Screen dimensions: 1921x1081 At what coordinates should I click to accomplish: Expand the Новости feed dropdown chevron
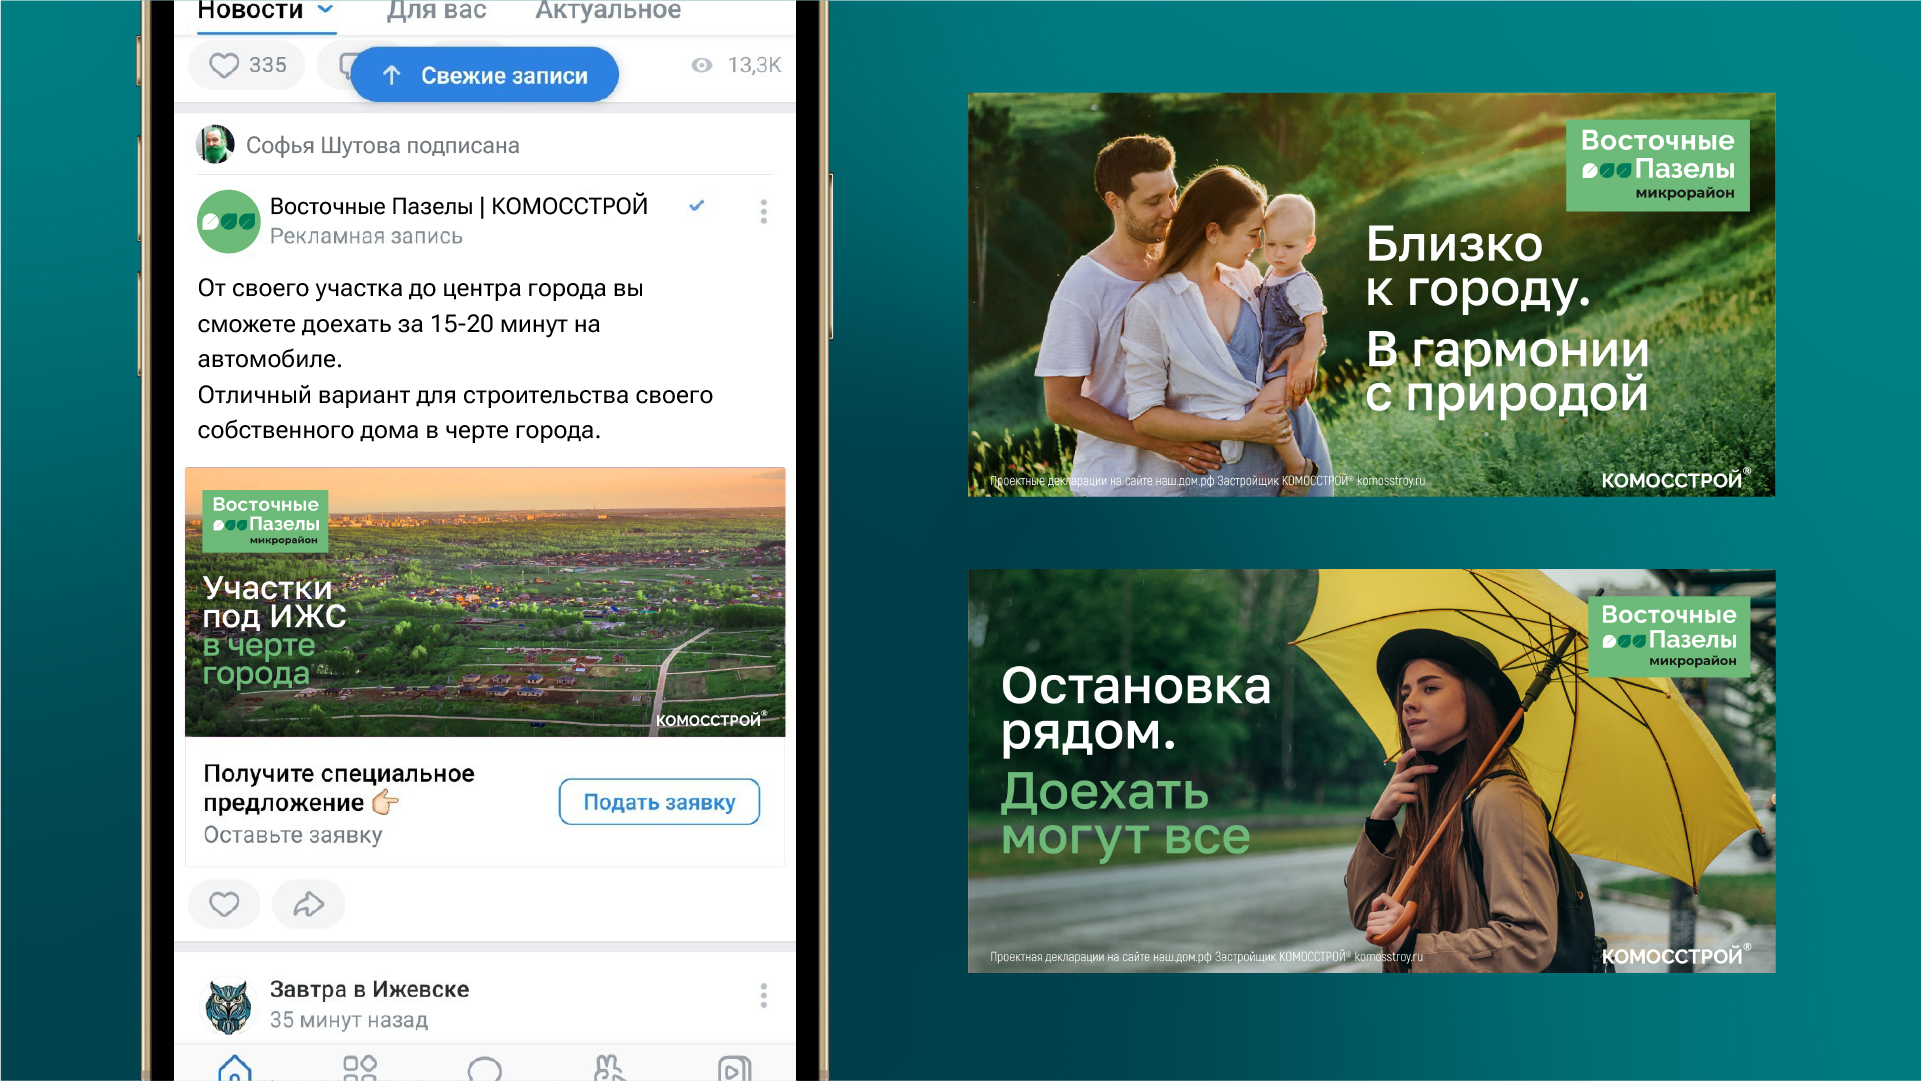pos(325,10)
